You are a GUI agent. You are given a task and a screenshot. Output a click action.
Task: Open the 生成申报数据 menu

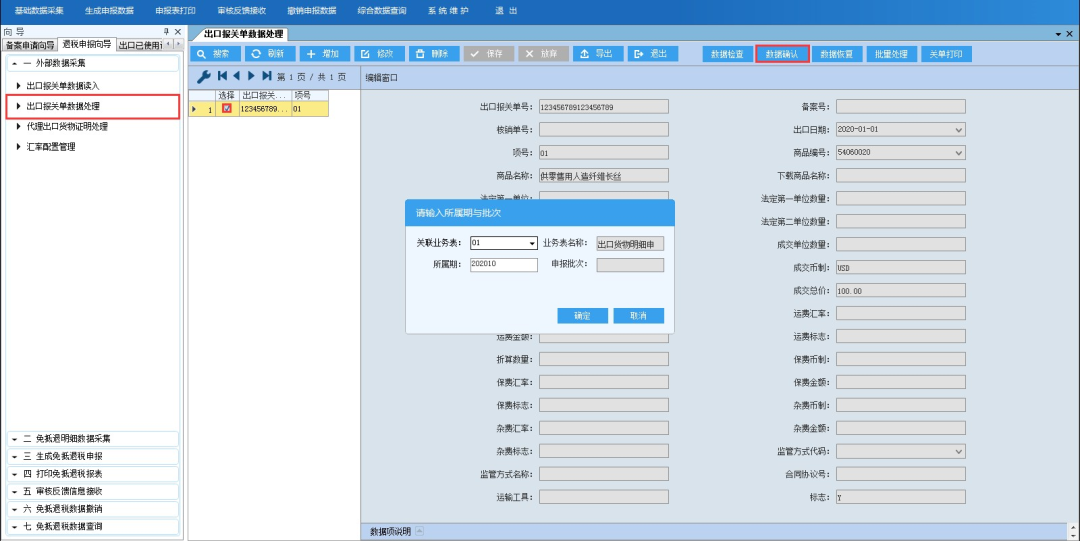click(109, 11)
